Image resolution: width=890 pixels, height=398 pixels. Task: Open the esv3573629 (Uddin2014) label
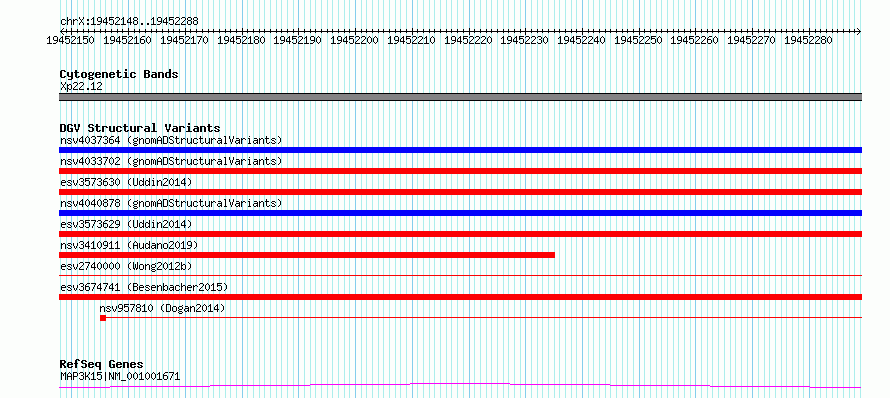point(126,224)
